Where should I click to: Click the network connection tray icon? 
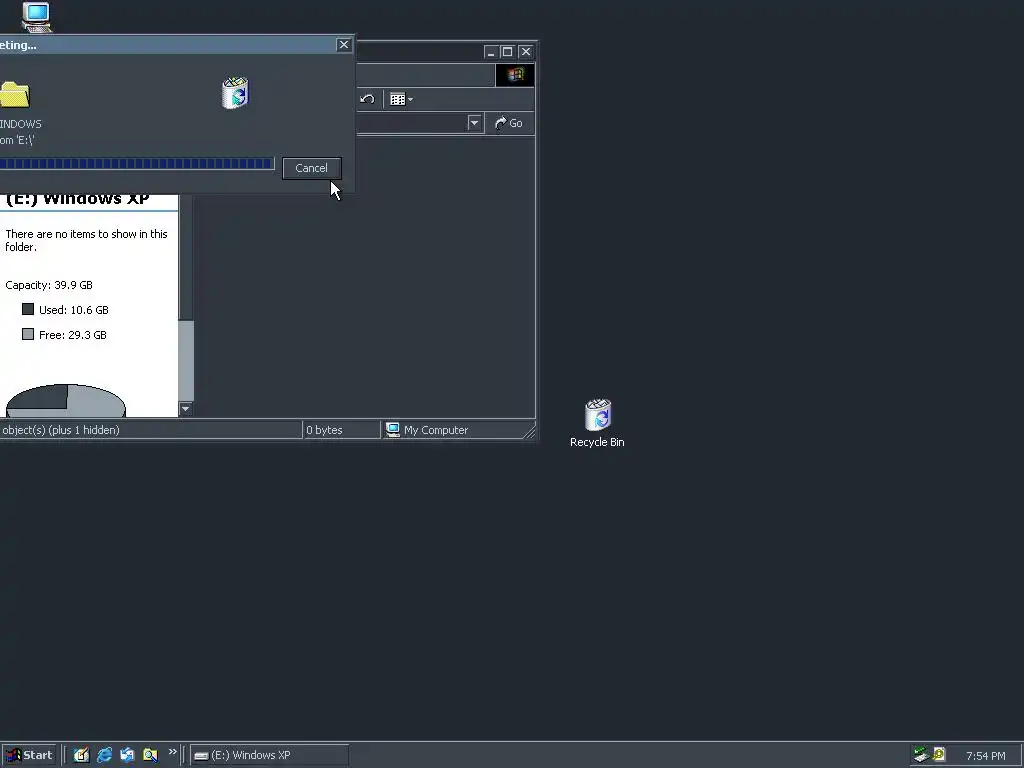click(921, 755)
